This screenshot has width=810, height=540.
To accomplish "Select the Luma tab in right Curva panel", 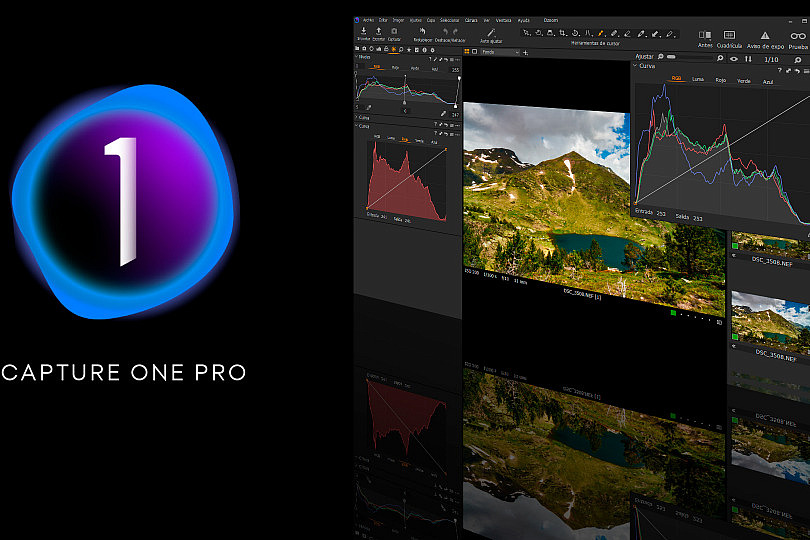I will click(x=698, y=79).
